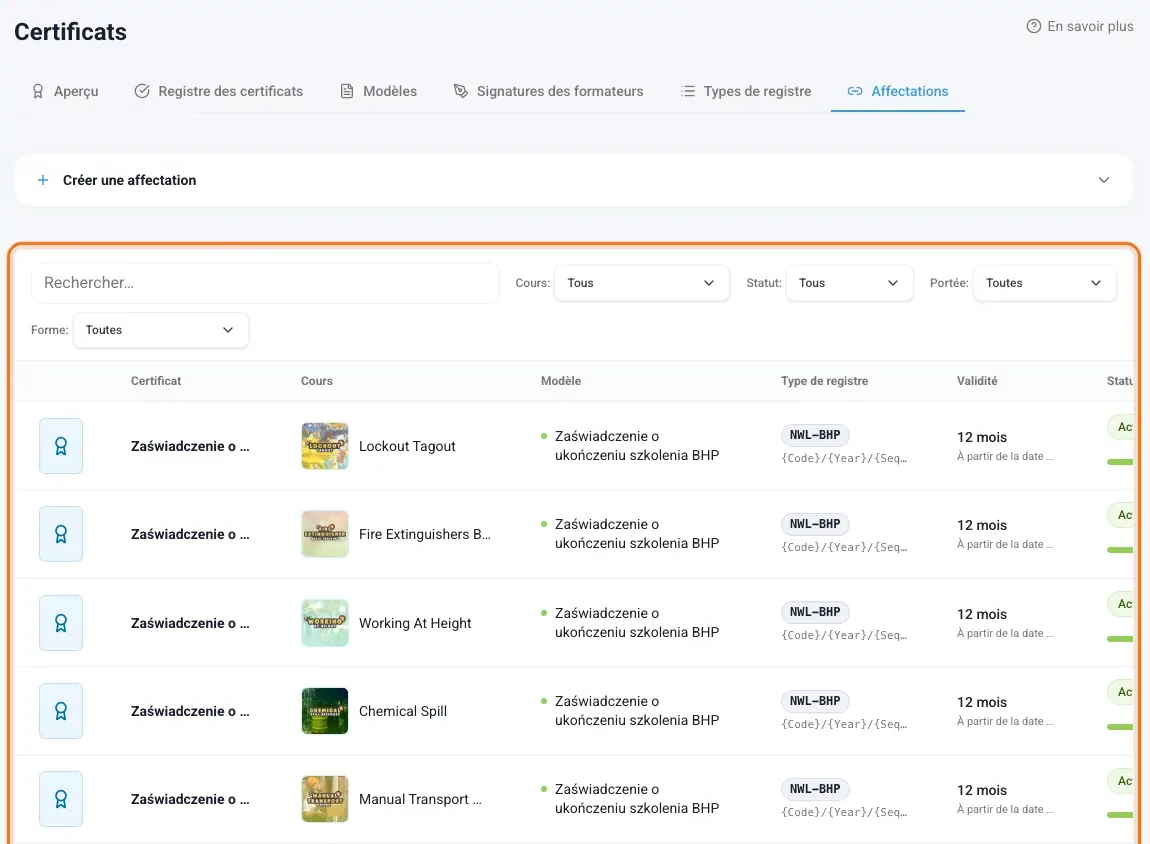Click the certificate ribbon icon in the Lockout Tagout row
This screenshot has width=1150, height=844.
coord(61,446)
